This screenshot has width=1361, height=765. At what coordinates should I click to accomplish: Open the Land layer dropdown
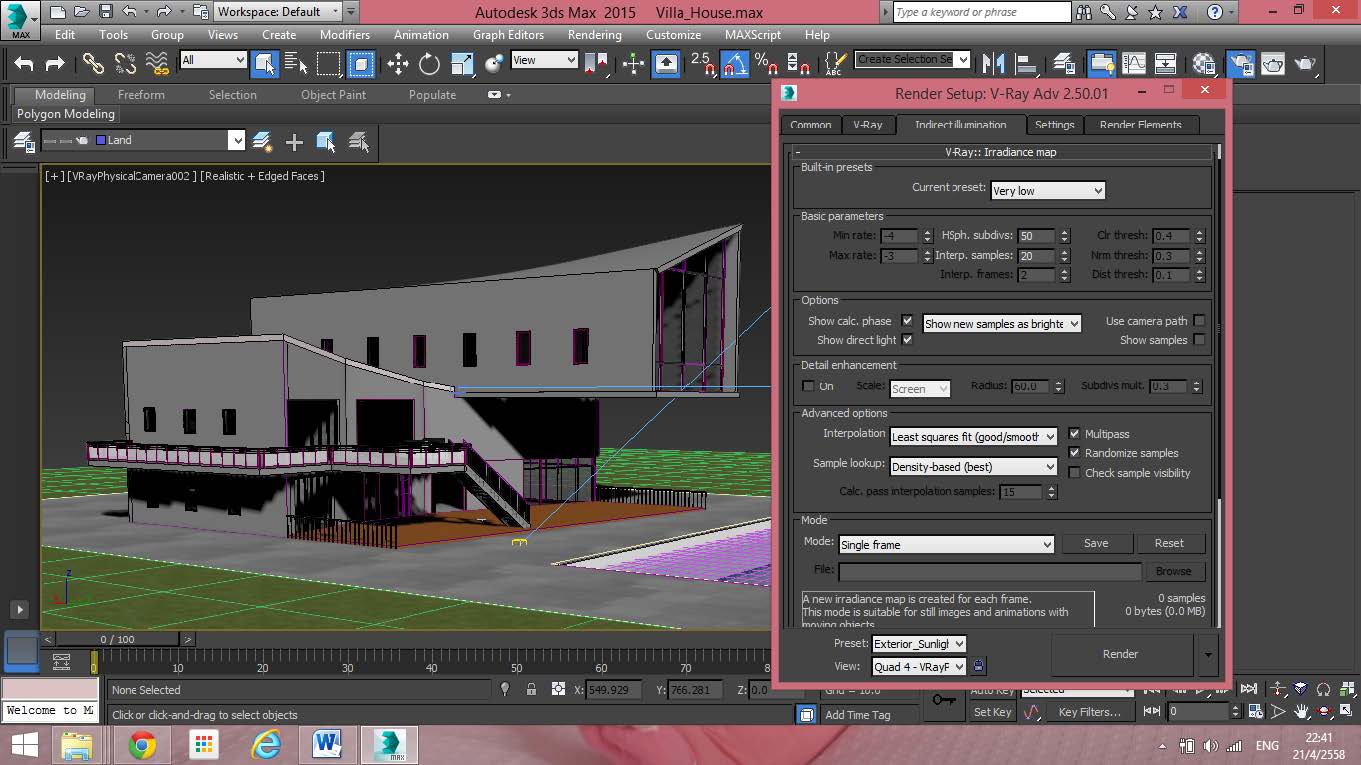pos(144,140)
